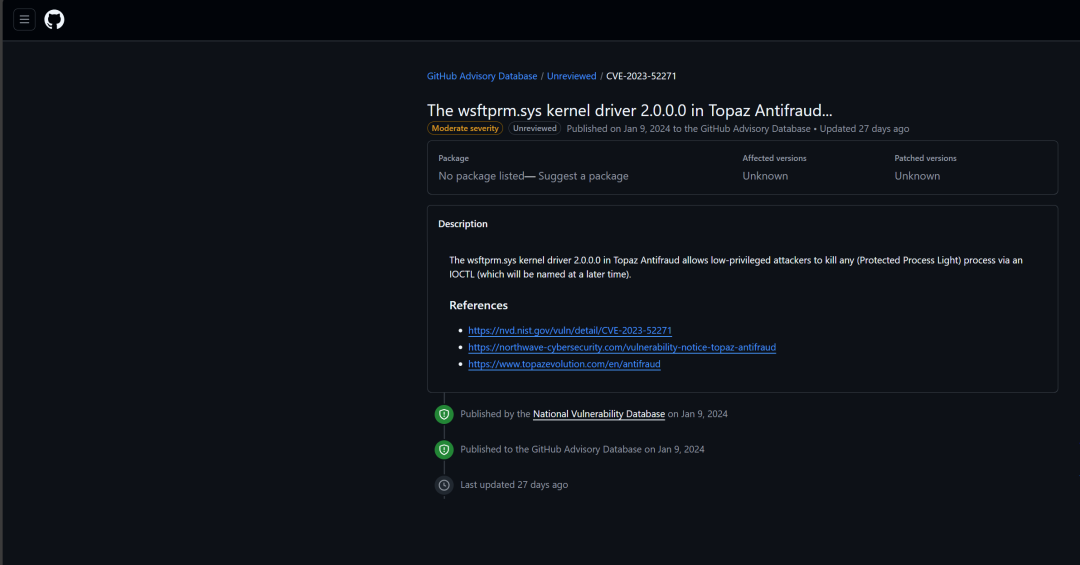
Task: Click the Affected versions label
Action: pos(774,158)
